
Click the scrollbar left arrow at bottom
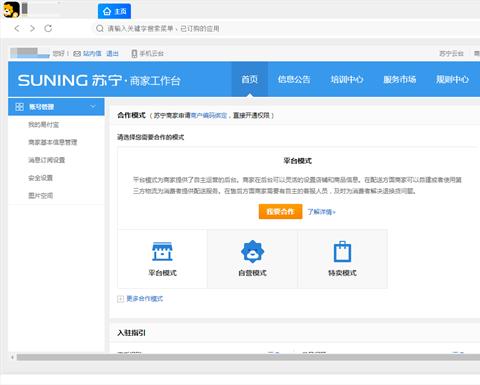(12, 357)
